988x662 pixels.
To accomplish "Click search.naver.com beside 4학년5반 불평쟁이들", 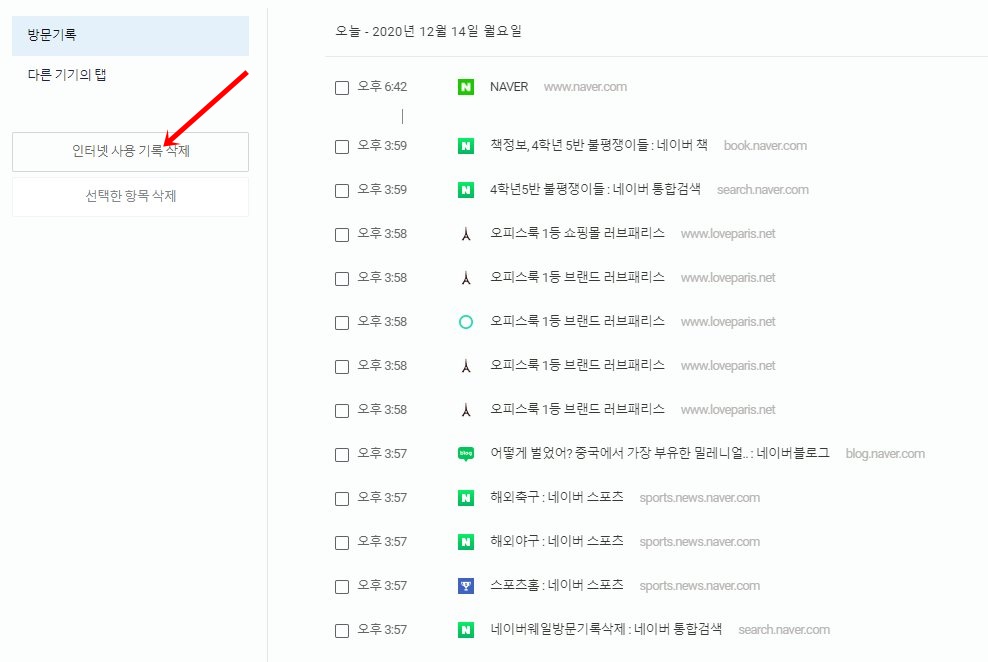I will coord(762,190).
